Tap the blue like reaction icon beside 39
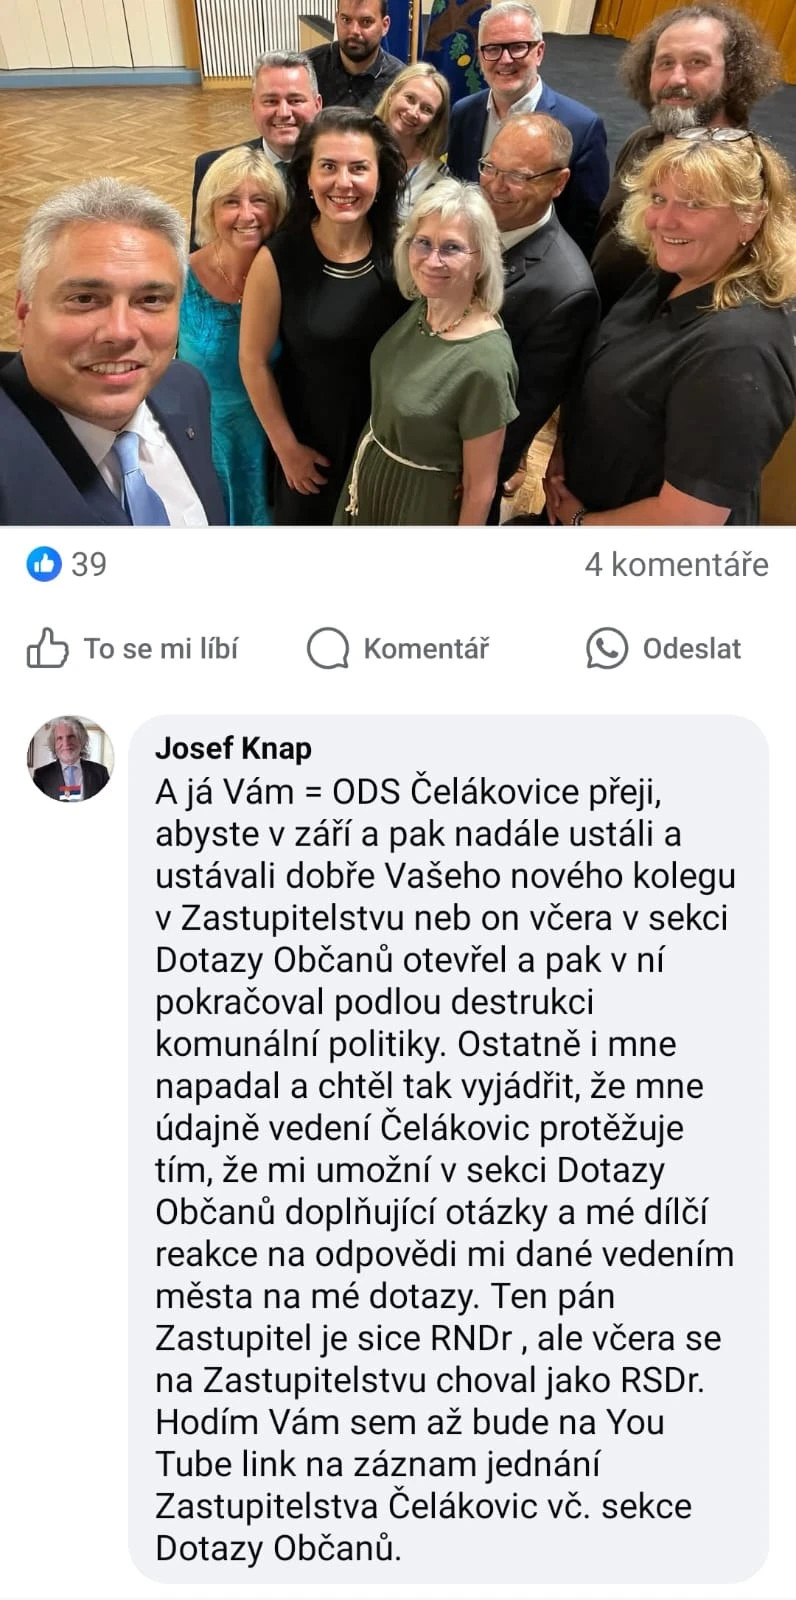This screenshot has height=1600, width=796. 43,564
